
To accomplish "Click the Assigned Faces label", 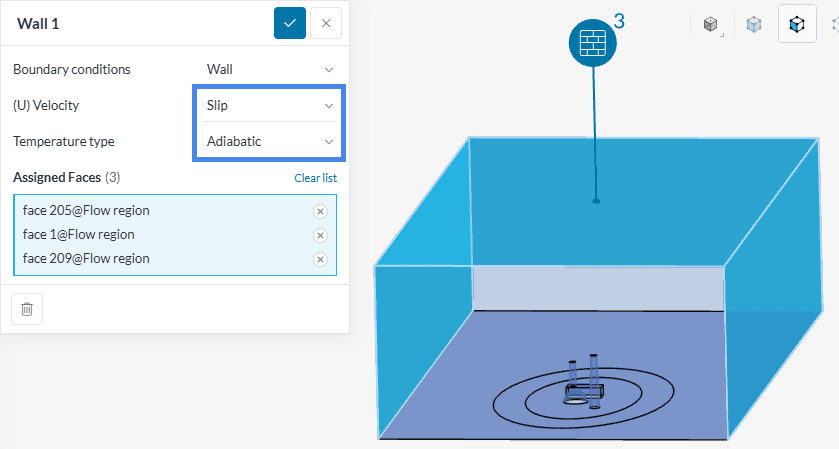I will pos(57,178).
